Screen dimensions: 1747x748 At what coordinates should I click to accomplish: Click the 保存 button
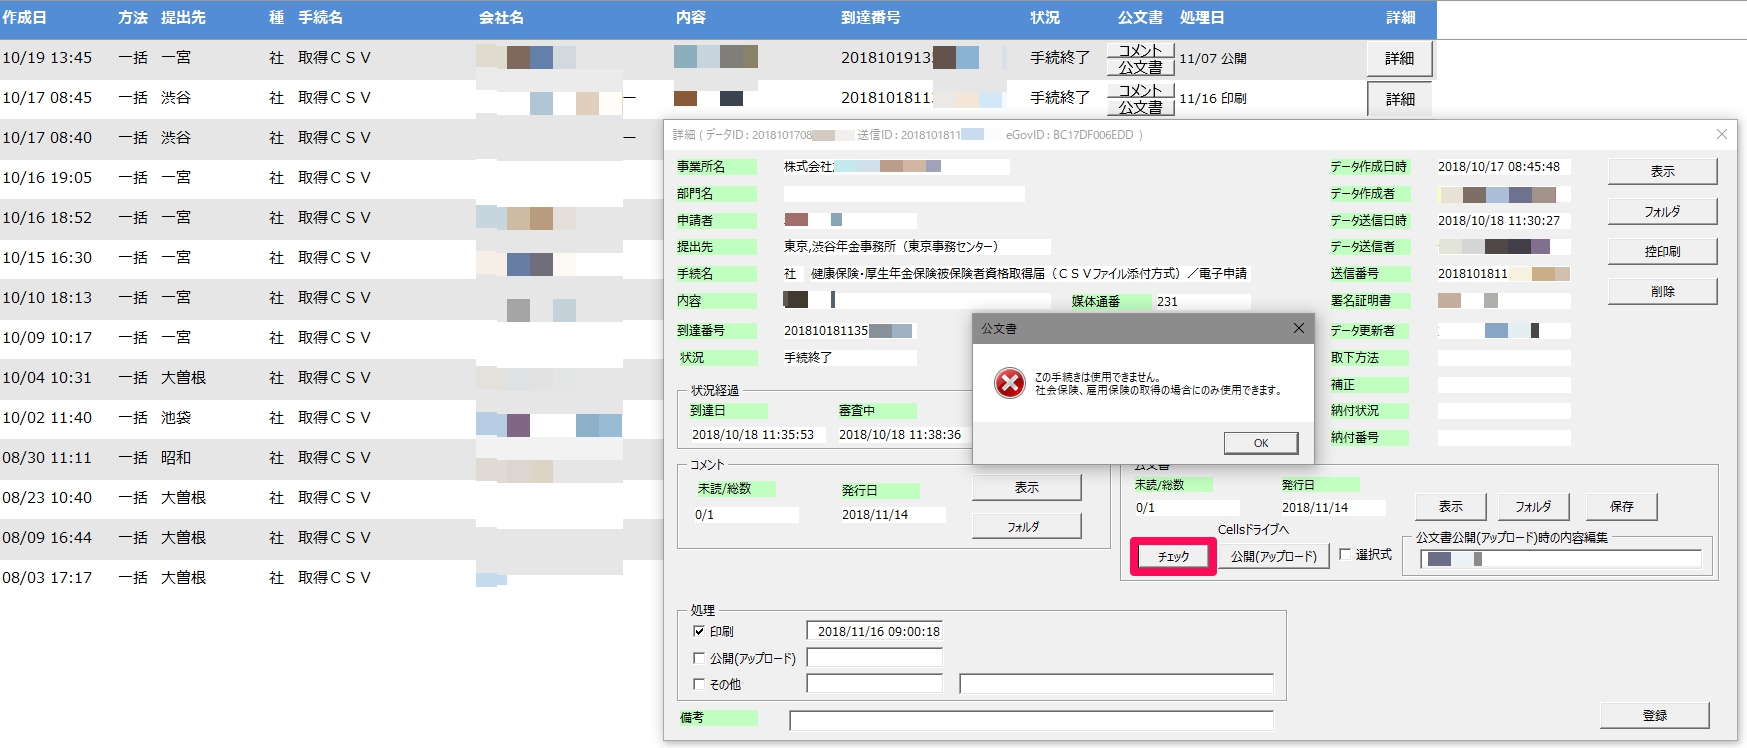[x=1621, y=507]
